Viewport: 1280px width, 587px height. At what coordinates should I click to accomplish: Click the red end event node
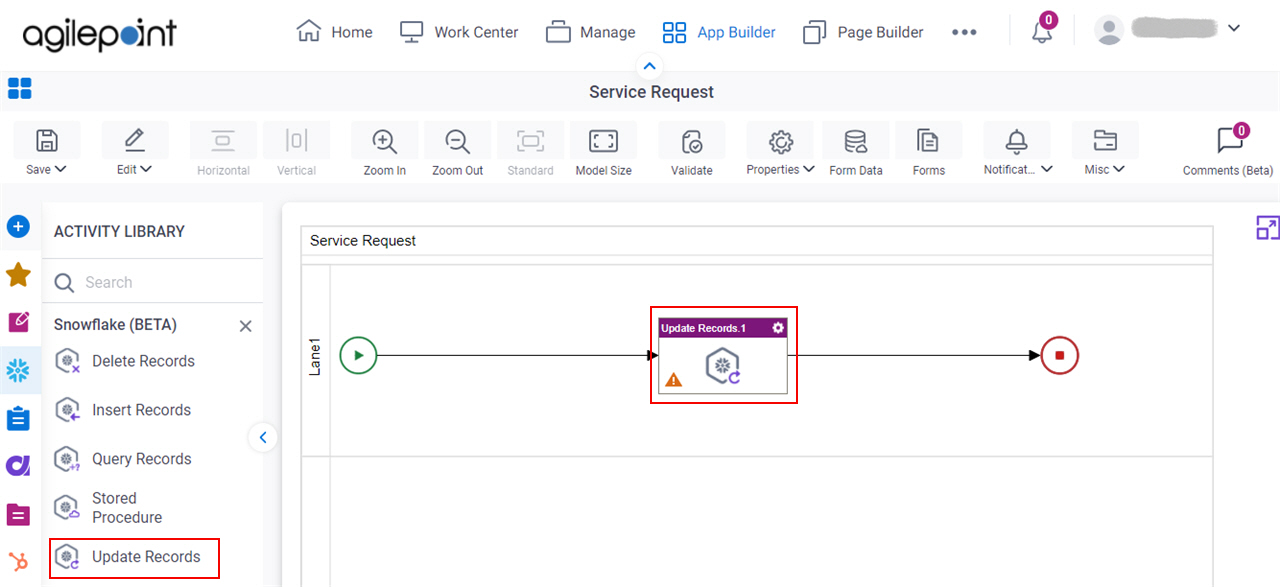tap(1060, 355)
